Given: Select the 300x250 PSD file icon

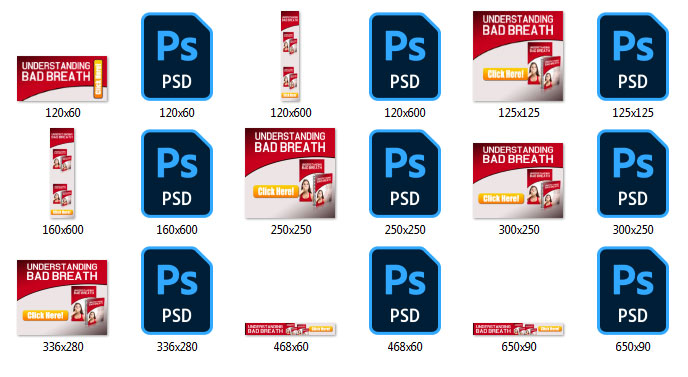Looking at the screenshot, I should 633,173.
